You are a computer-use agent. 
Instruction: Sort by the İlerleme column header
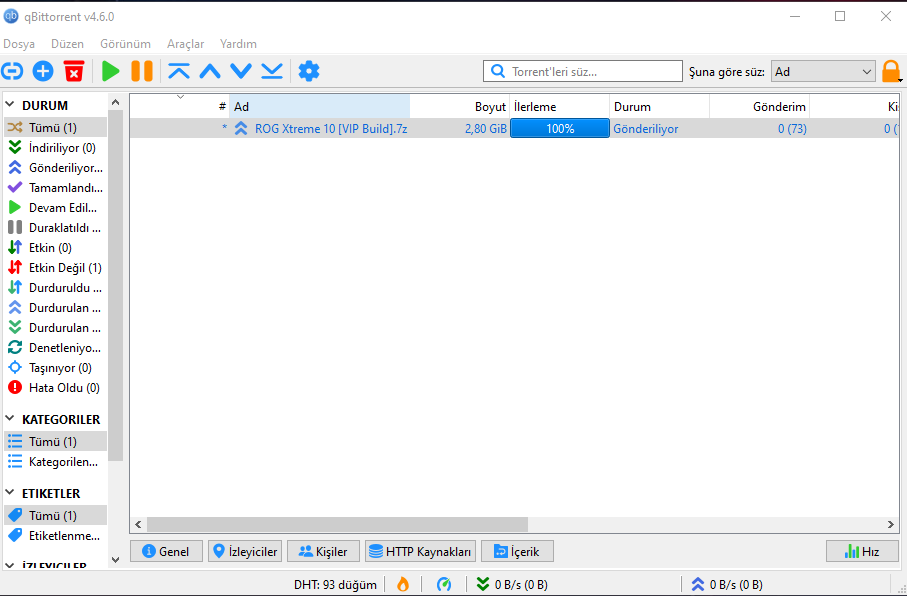point(559,106)
